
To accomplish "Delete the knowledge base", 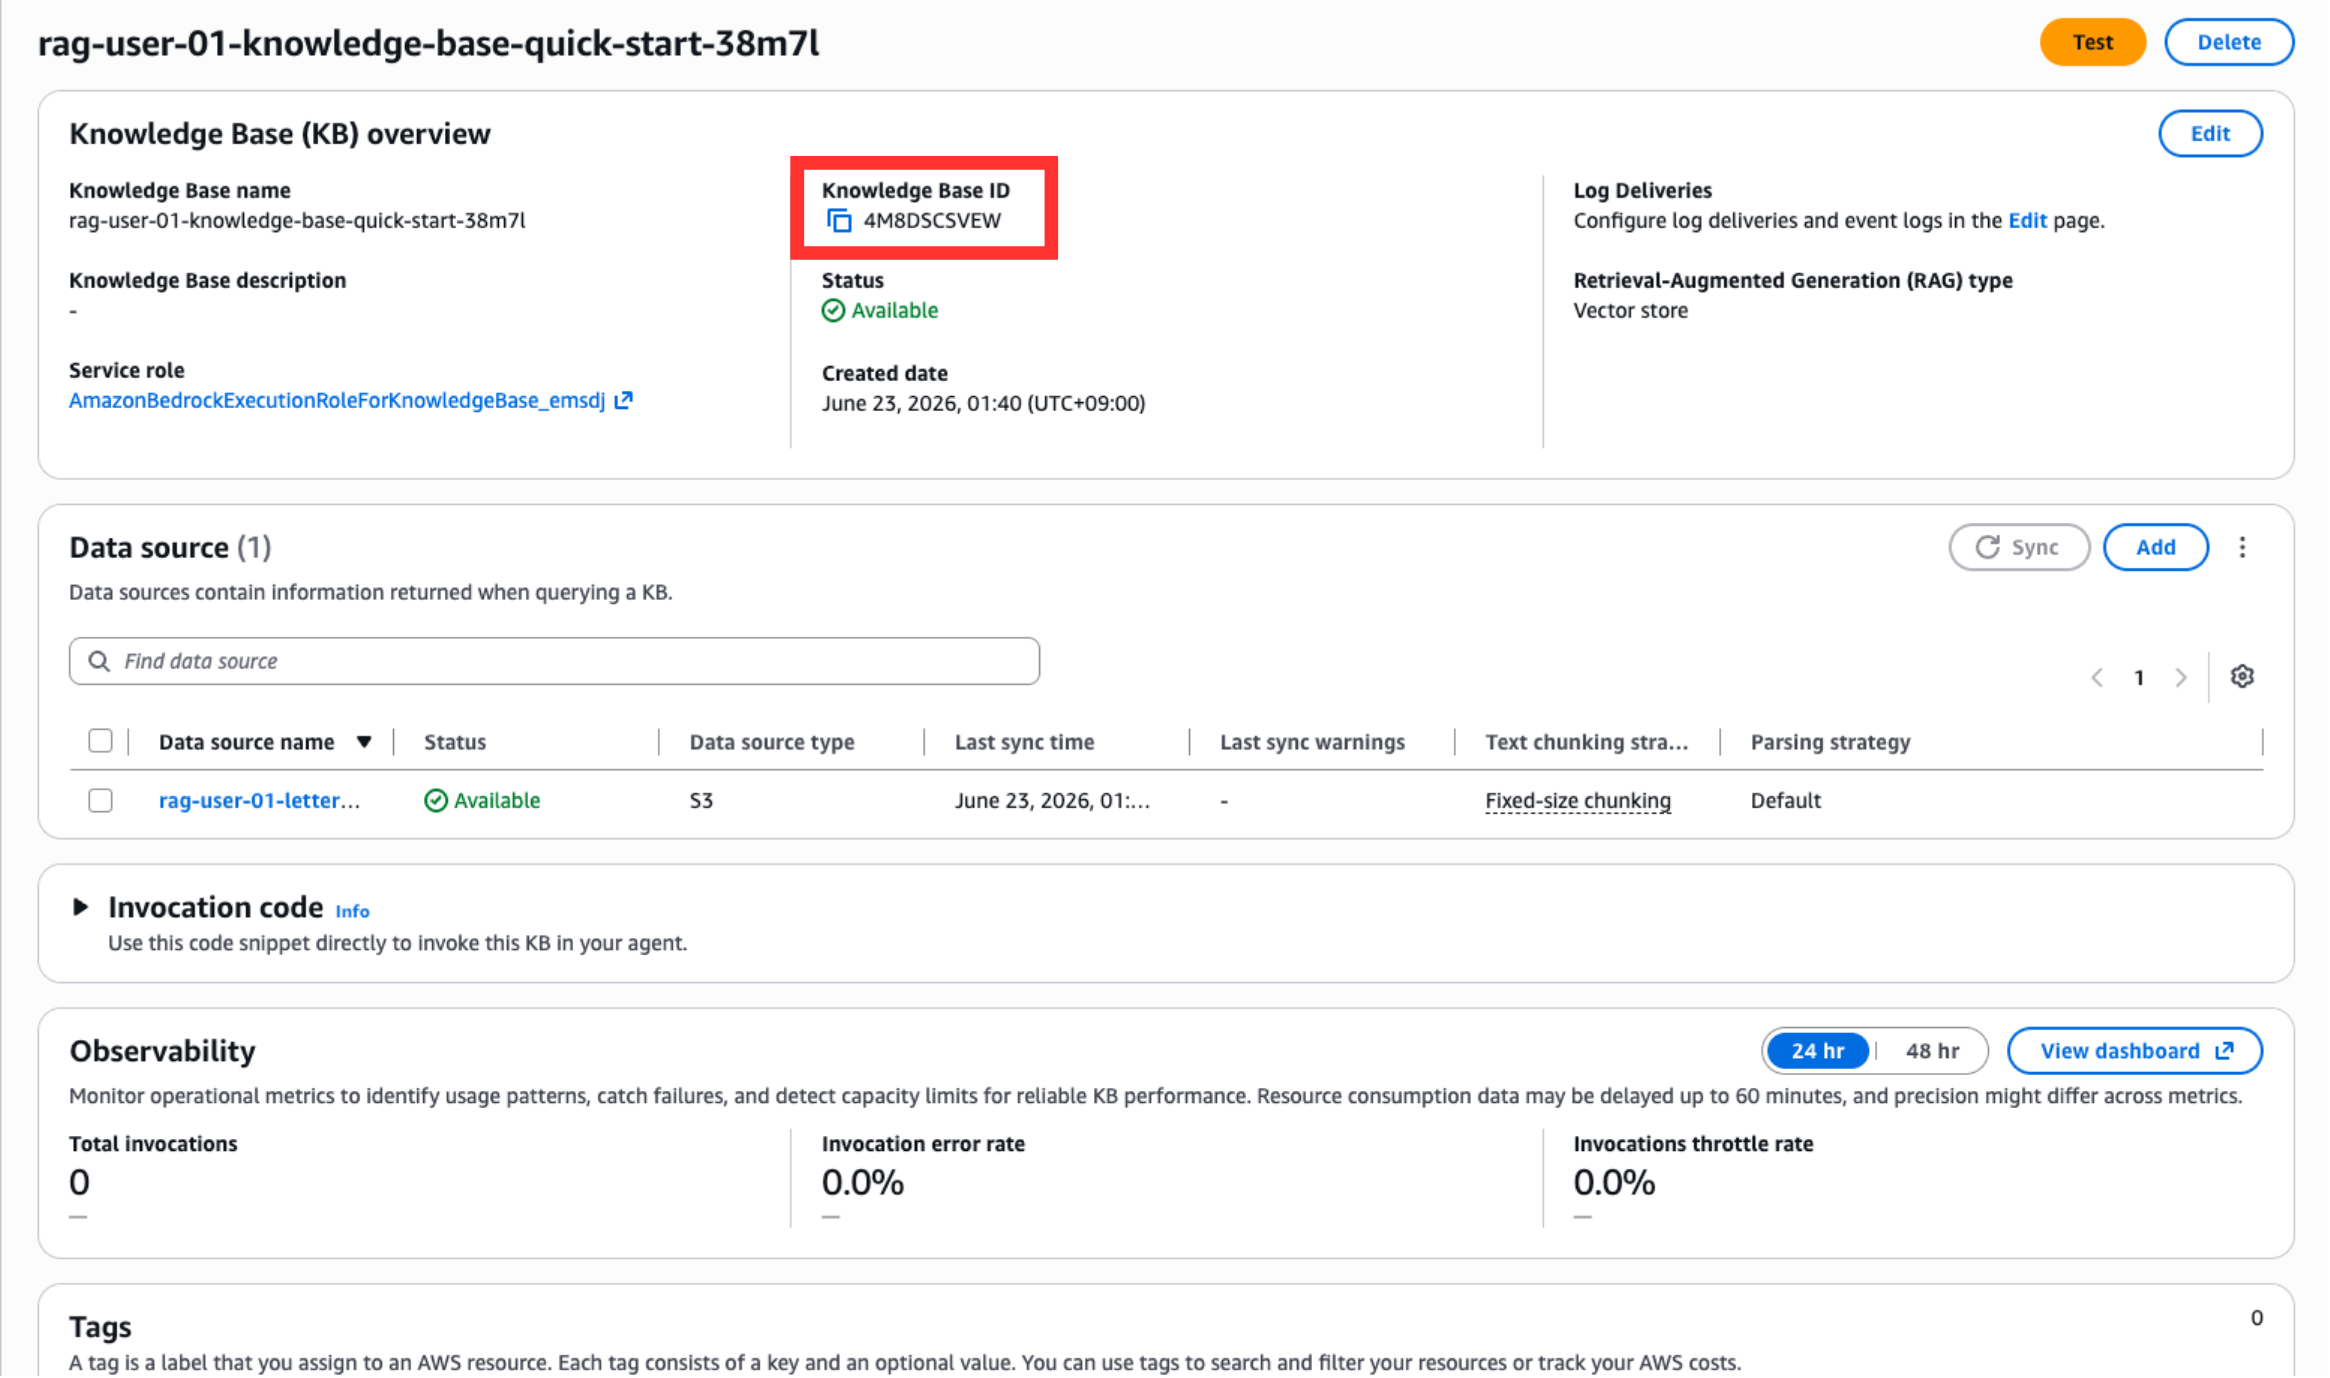I will pos(2229,43).
